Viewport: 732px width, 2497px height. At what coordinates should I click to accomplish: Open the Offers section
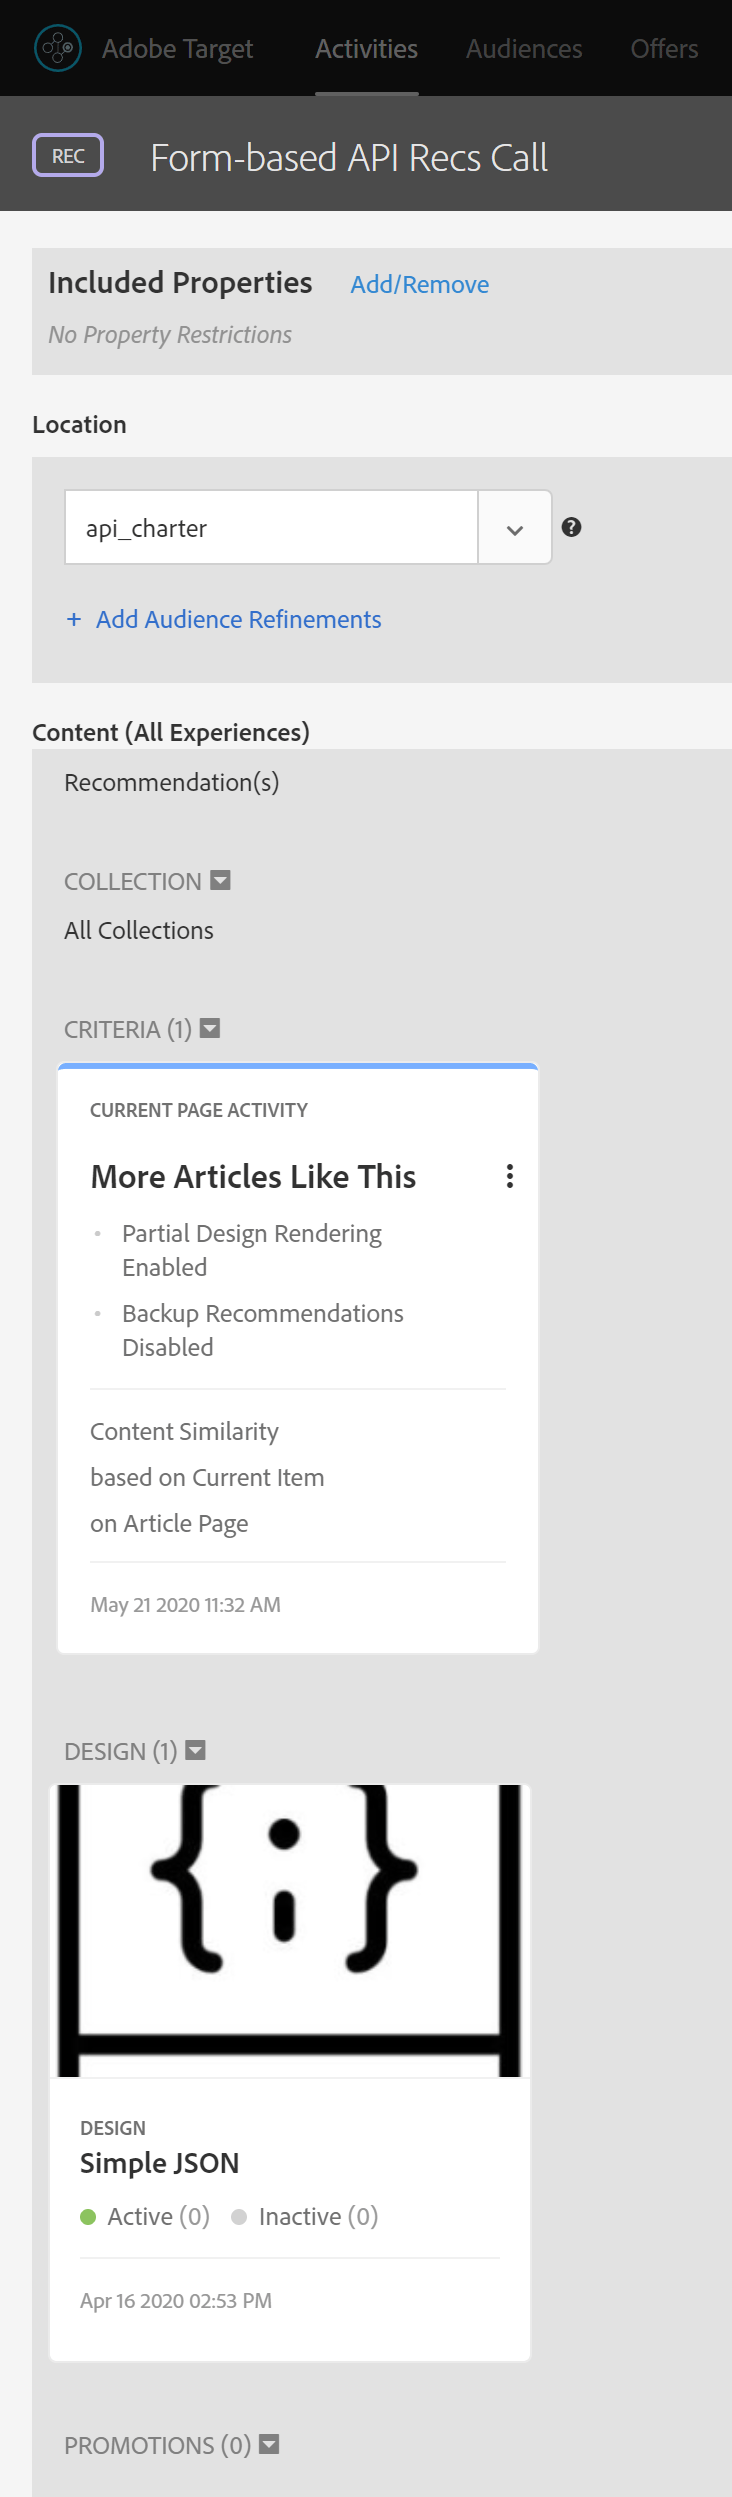coord(663,48)
